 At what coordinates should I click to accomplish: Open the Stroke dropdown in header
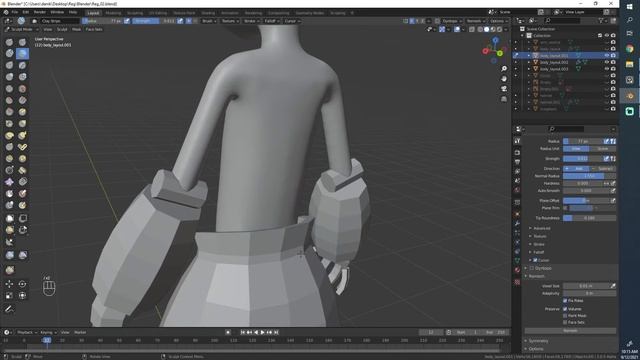pyautogui.click(x=251, y=21)
